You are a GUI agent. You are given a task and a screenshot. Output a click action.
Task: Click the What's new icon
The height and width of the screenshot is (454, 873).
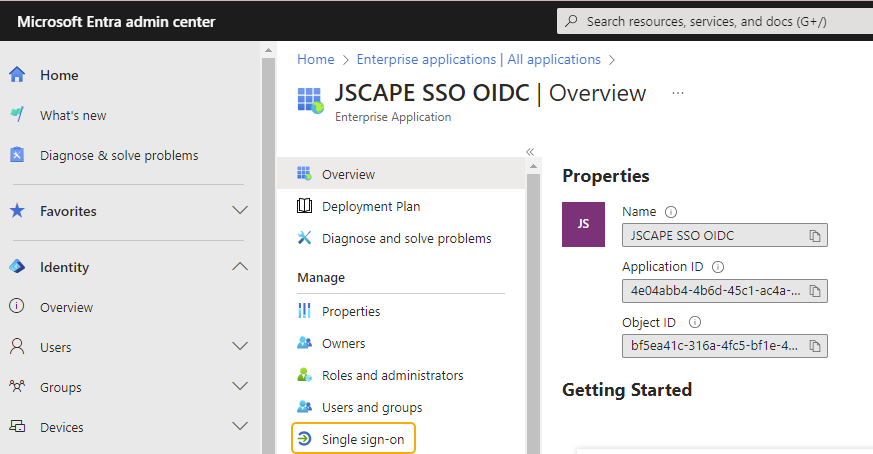point(17,115)
